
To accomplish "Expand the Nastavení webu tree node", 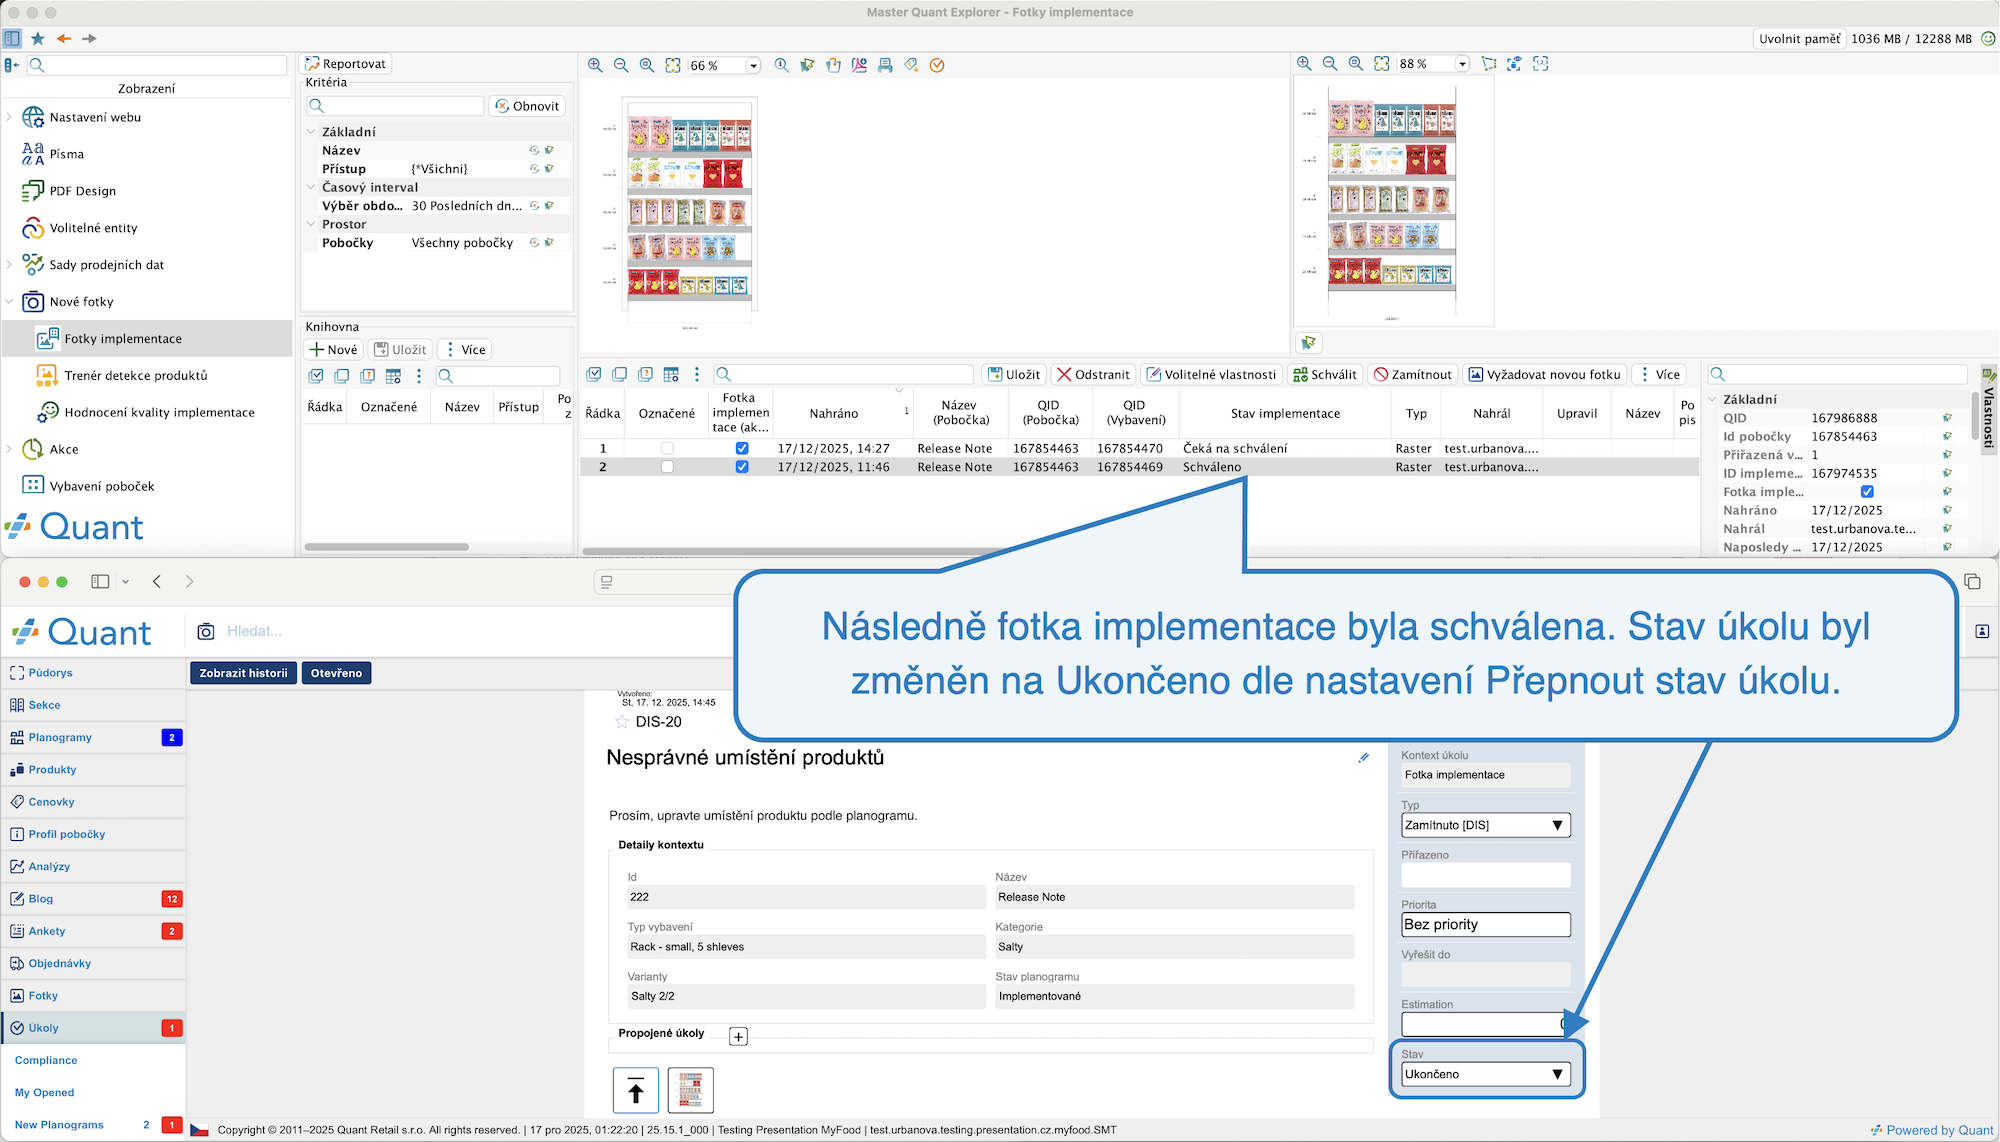I will click(10, 117).
